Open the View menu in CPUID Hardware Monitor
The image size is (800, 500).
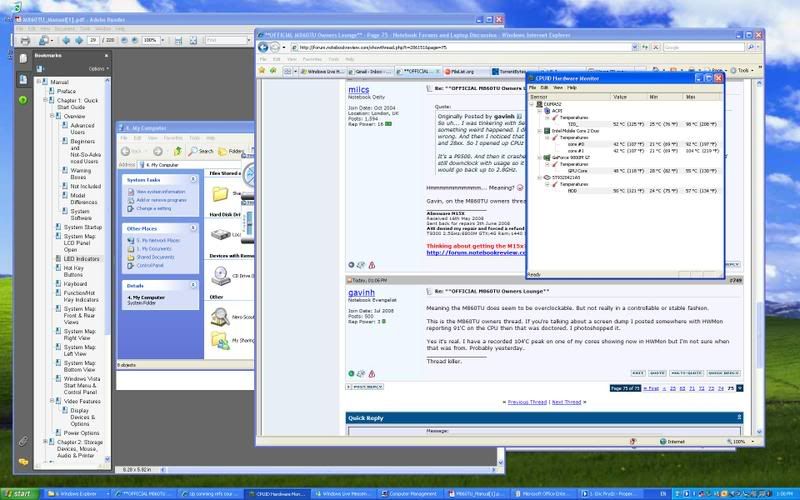tap(558, 88)
